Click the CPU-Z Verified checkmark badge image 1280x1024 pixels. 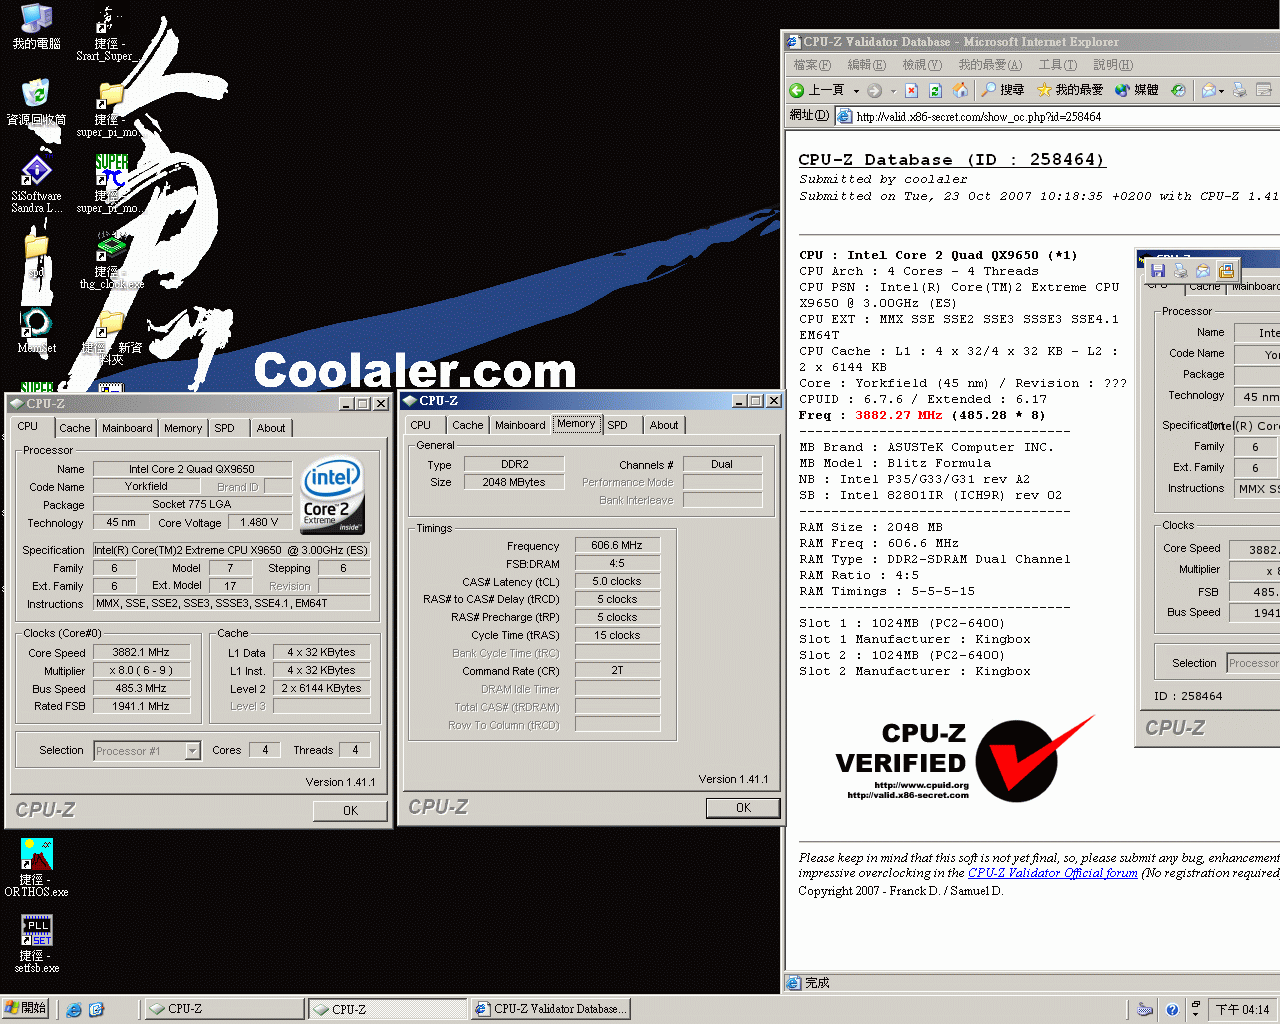point(964,759)
